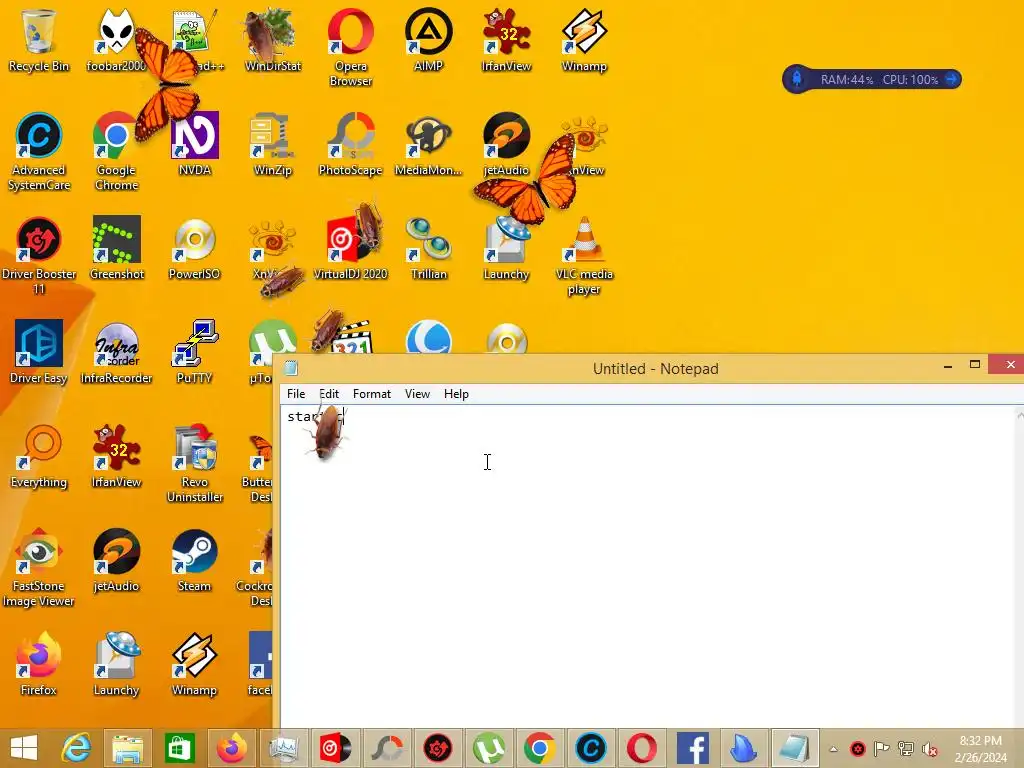Screen dimensions: 1024x768
Task: Open Notepad's View menu
Action: [417, 394]
